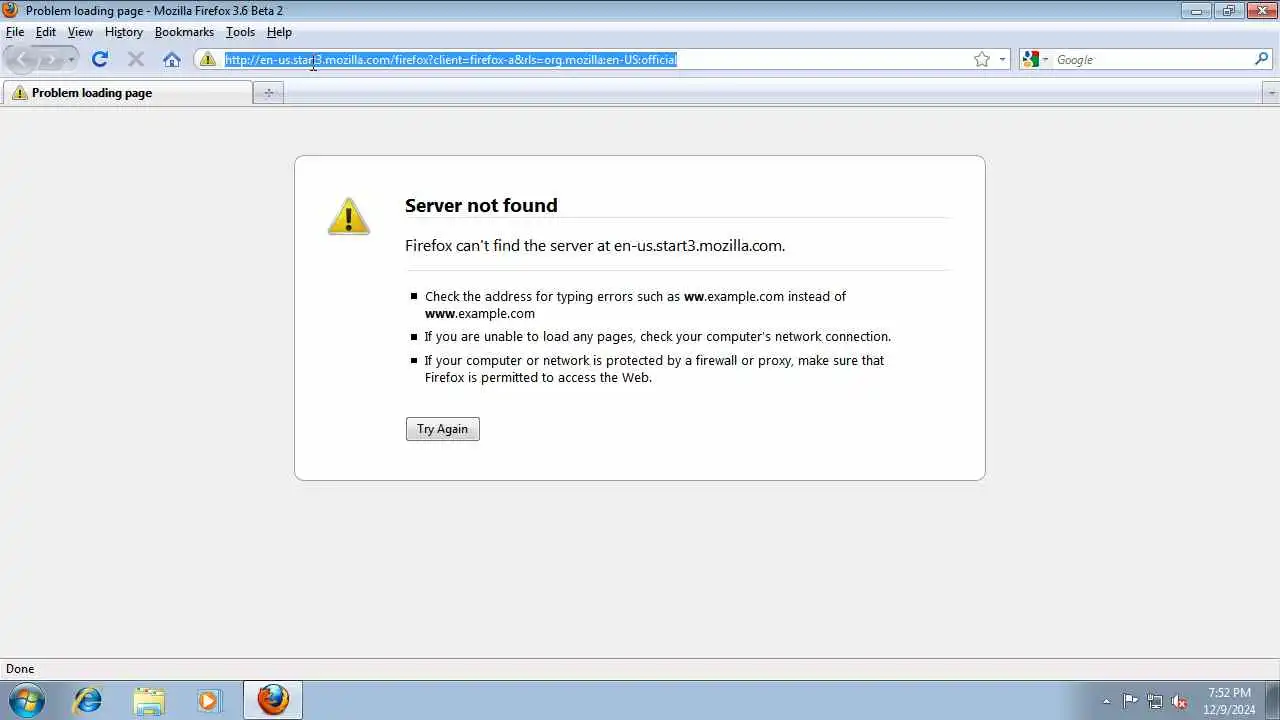This screenshot has width=1280, height=720.
Task: Open the Google search engine selector
Action: (1035, 59)
